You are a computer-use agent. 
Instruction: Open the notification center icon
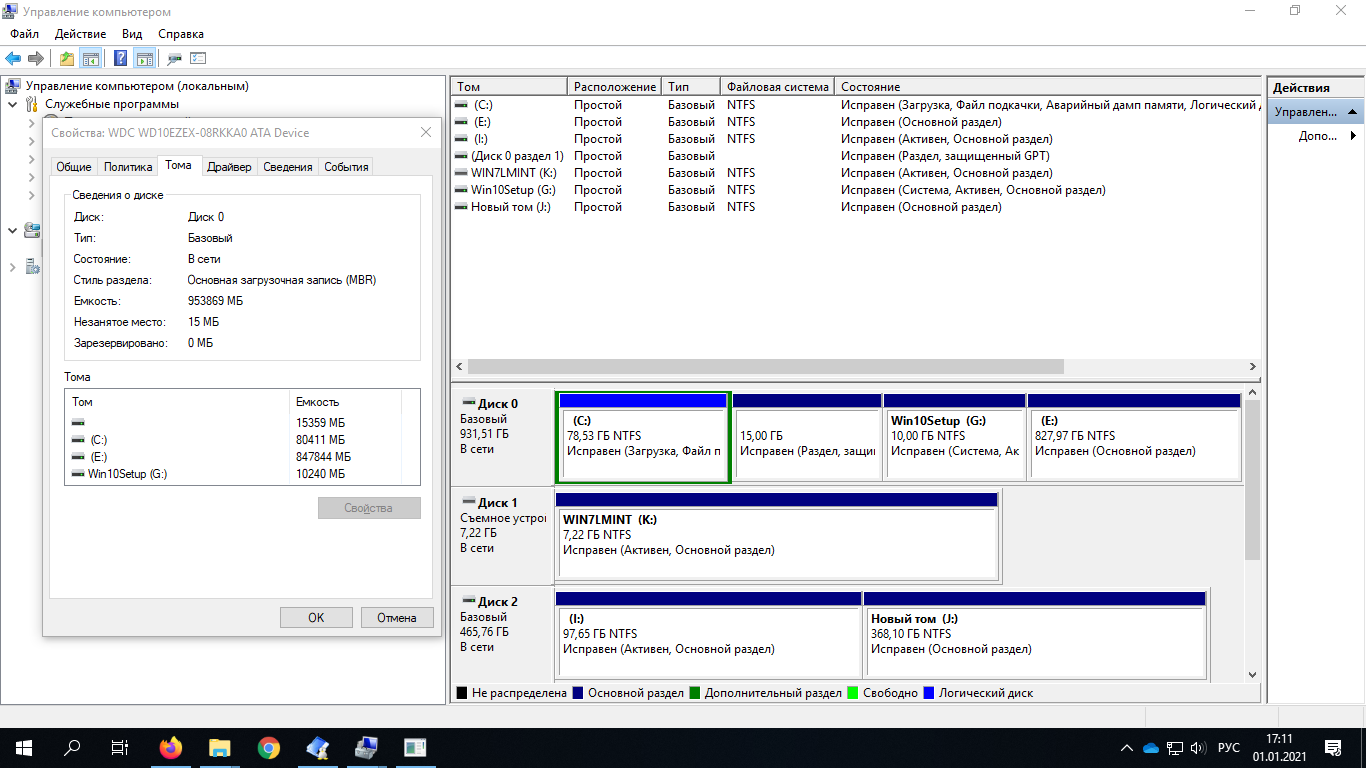click(x=1333, y=748)
